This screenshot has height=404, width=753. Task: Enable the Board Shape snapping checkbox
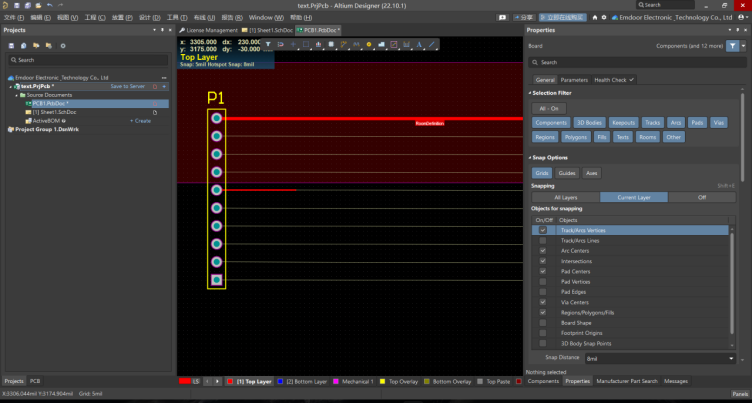(x=543, y=323)
